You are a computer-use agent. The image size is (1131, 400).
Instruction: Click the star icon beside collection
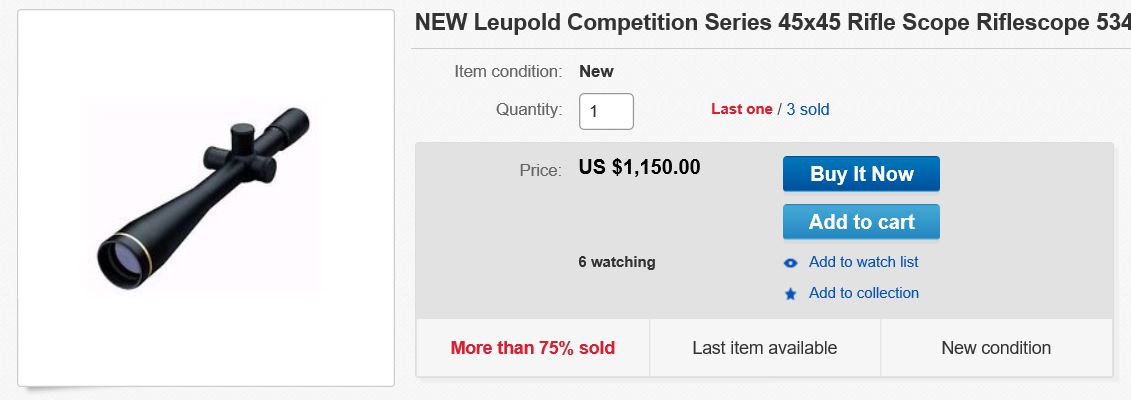(x=791, y=294)
